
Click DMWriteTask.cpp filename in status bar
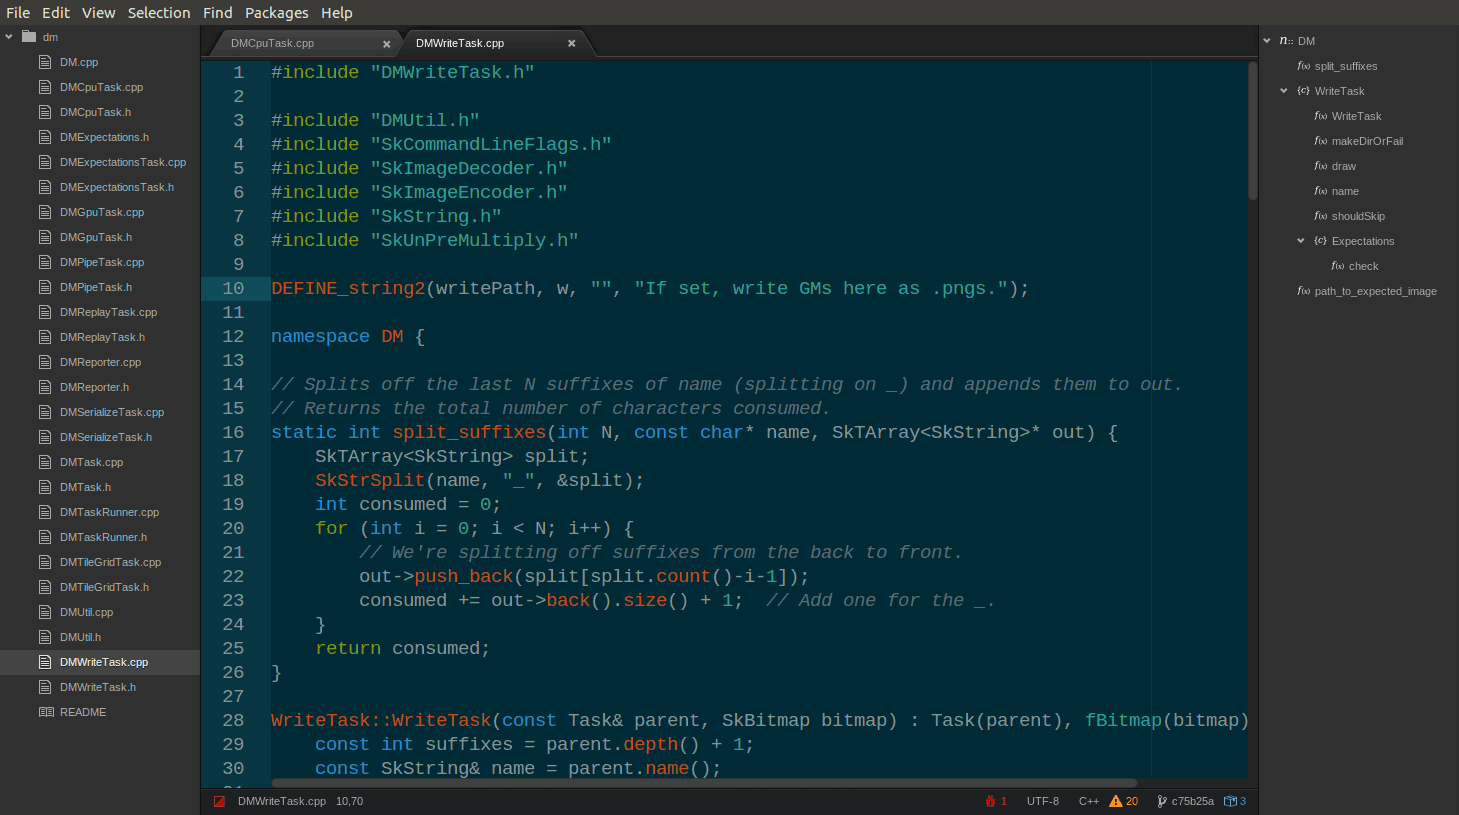click(x=282, y=801)
